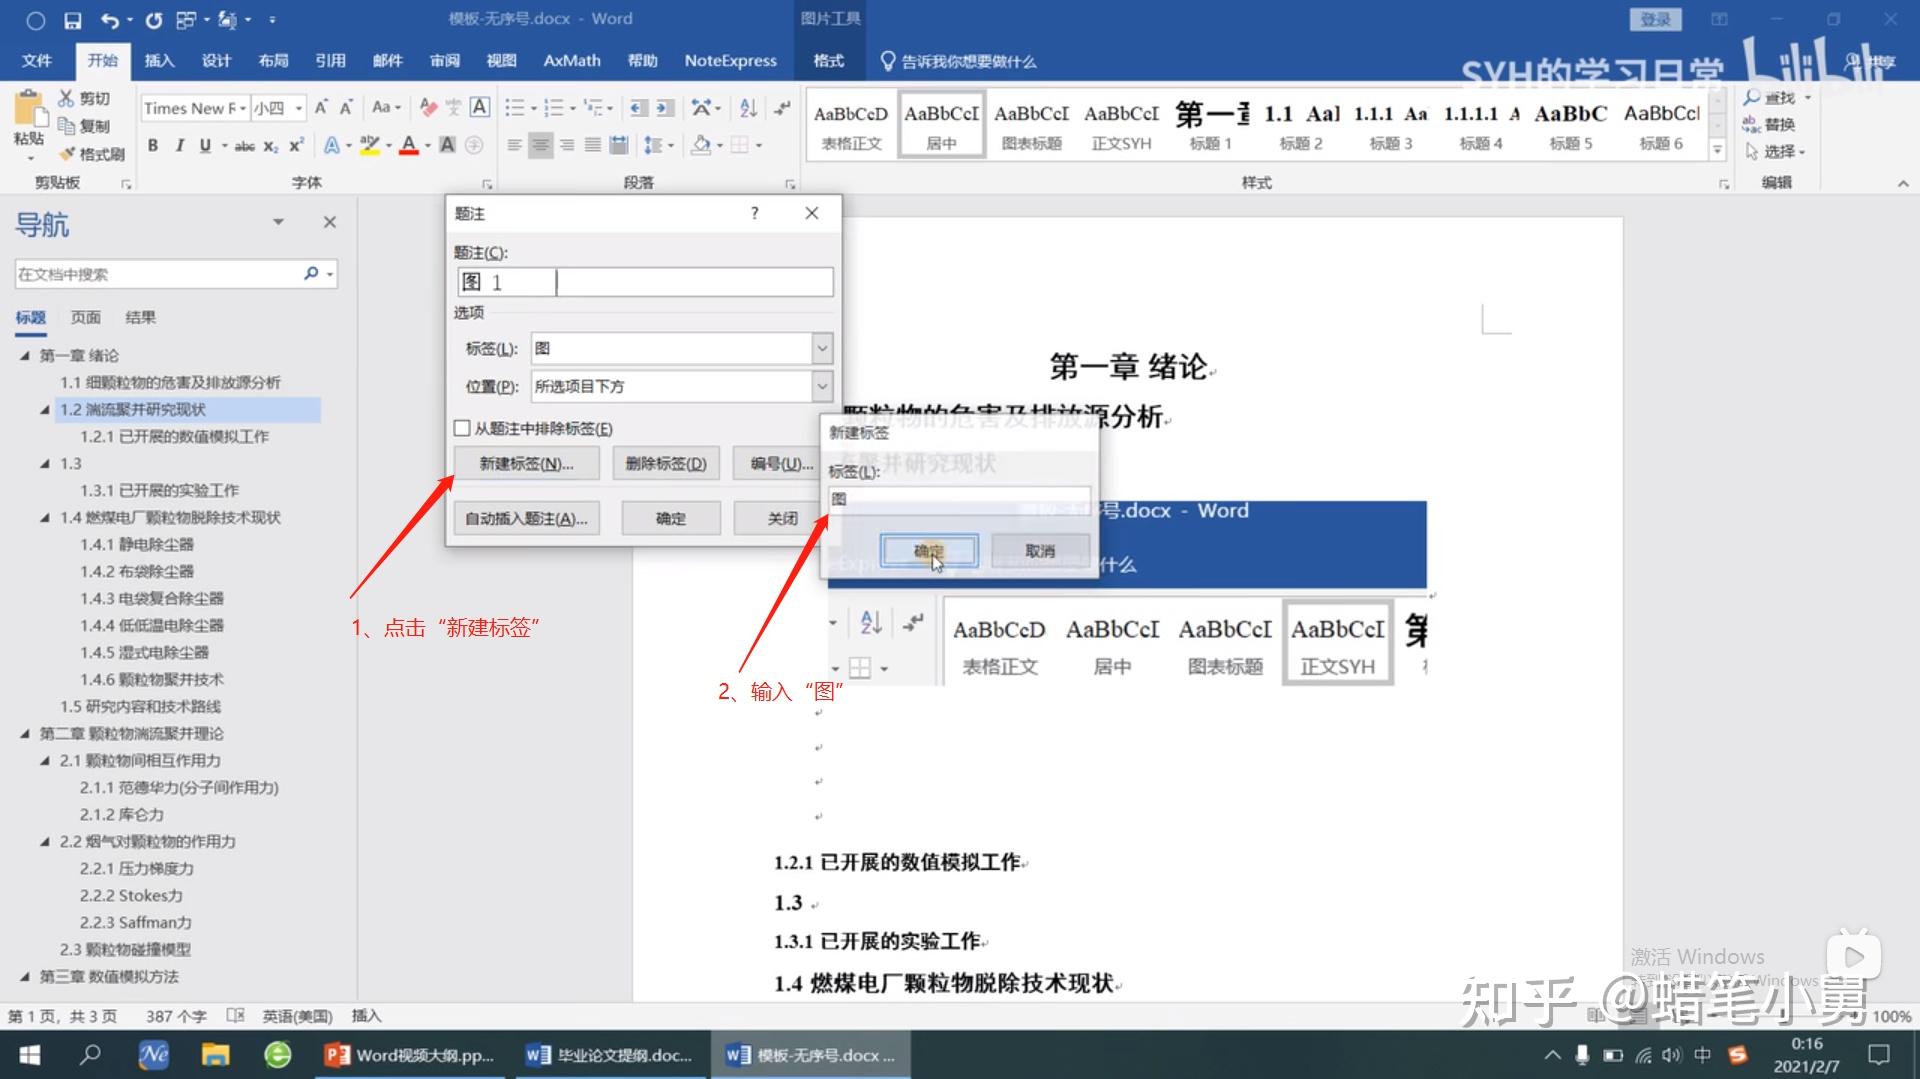Click the 标签 input field in 新建标签 dialog
This screenshot has height=1079, width=1920.
point(958,499)
